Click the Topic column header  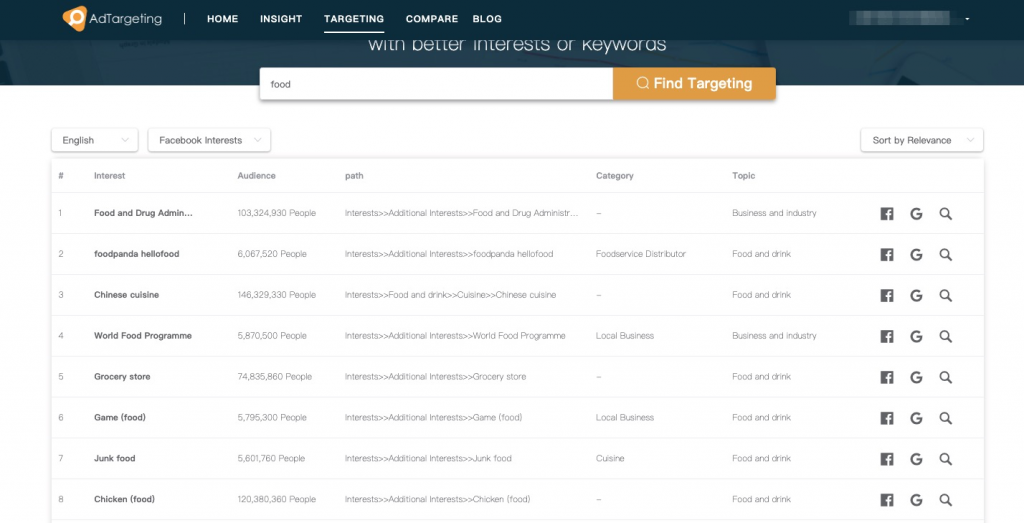point(744,176)
